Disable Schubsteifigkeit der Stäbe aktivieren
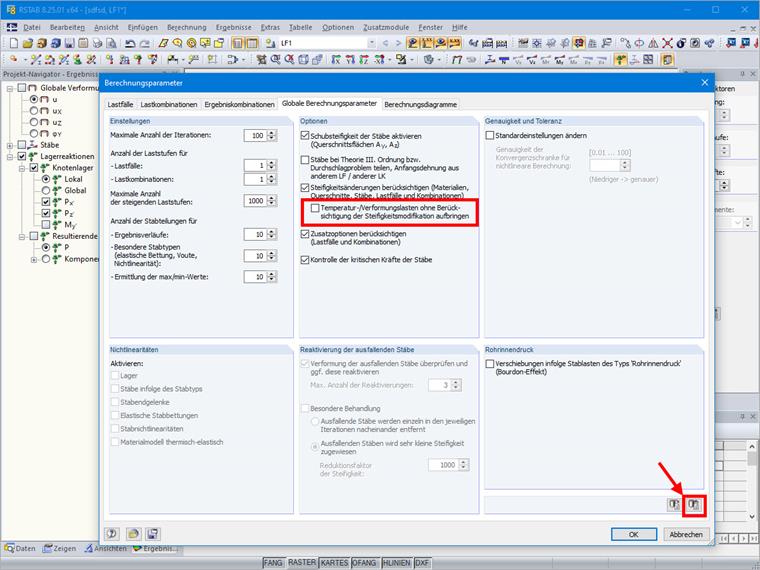 (305, 136)
